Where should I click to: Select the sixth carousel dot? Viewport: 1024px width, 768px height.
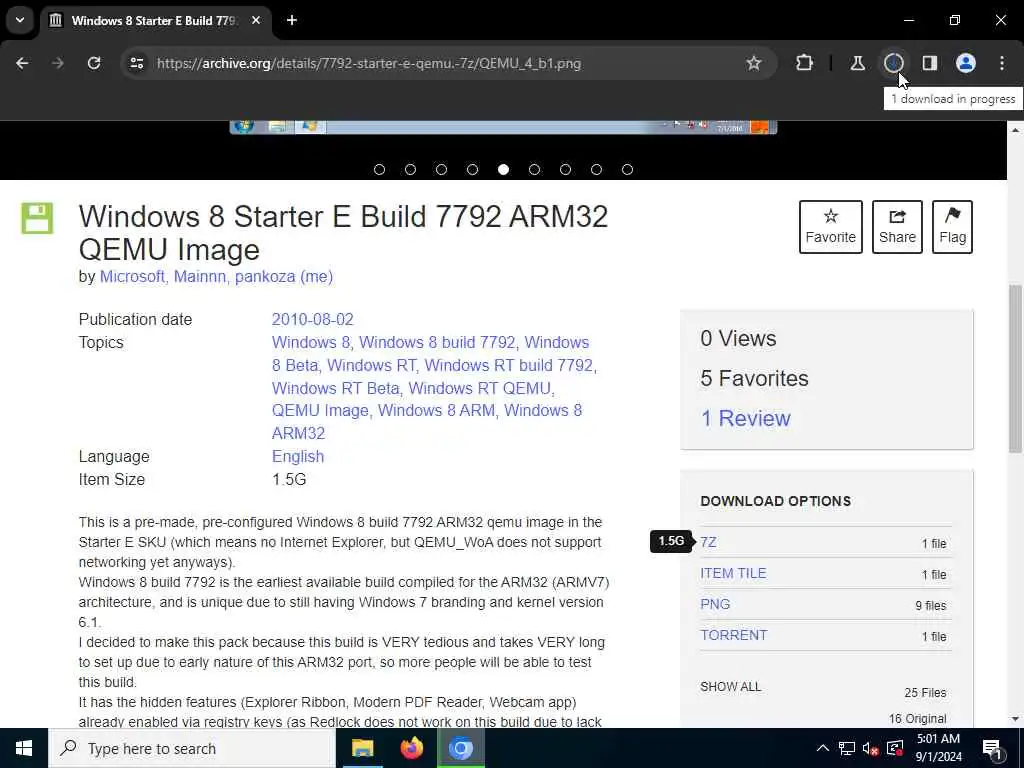(x=534, y=170)
